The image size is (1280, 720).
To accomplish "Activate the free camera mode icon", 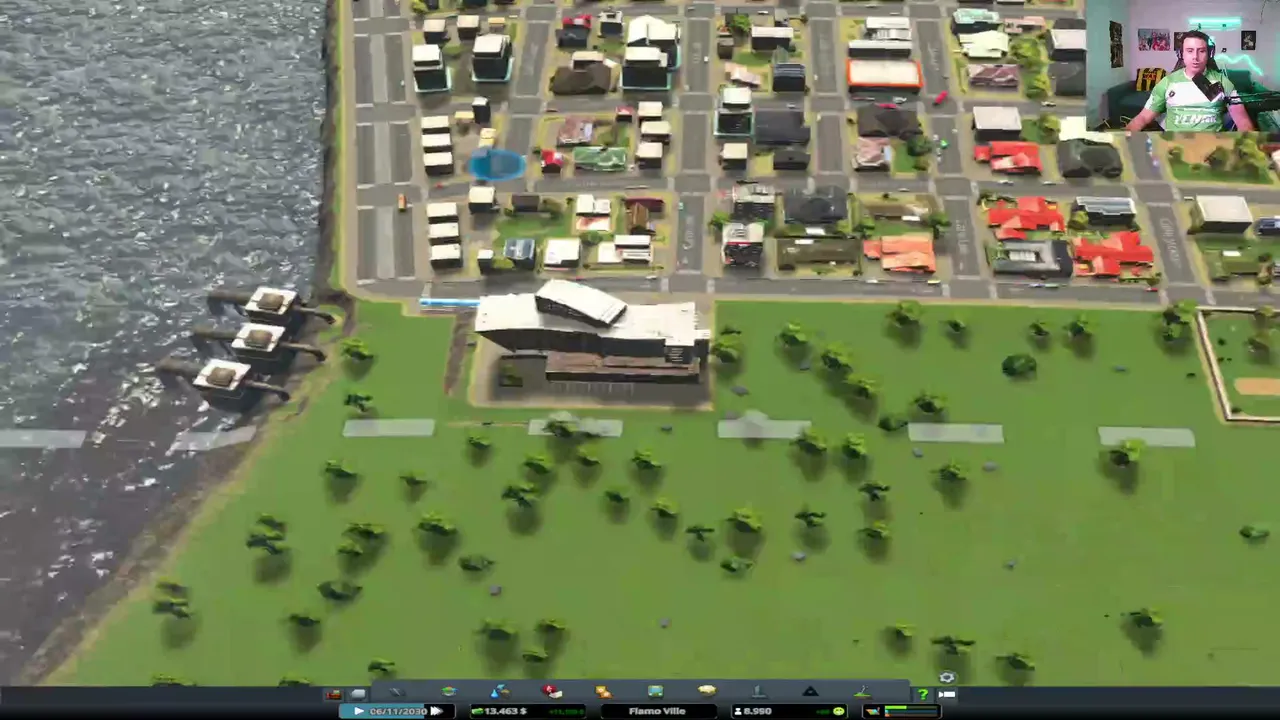I will click(x=946, y=693).
